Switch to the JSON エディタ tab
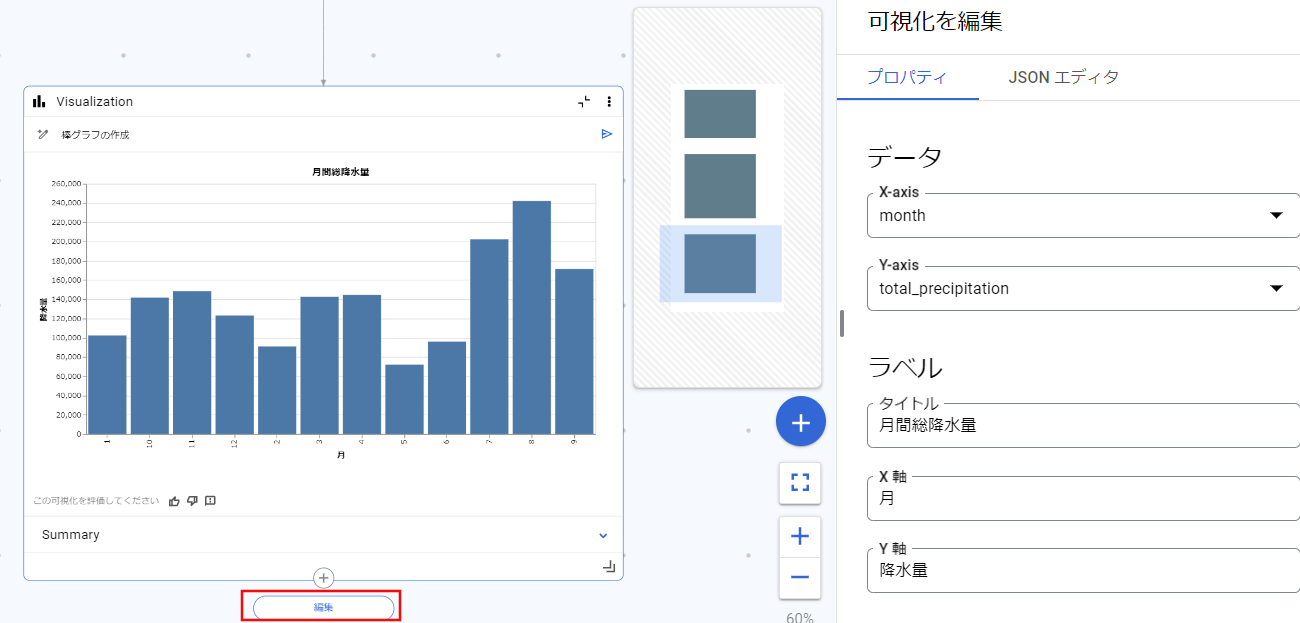The width and height of the screenshot is (1300, 623). coord(1063,77)
